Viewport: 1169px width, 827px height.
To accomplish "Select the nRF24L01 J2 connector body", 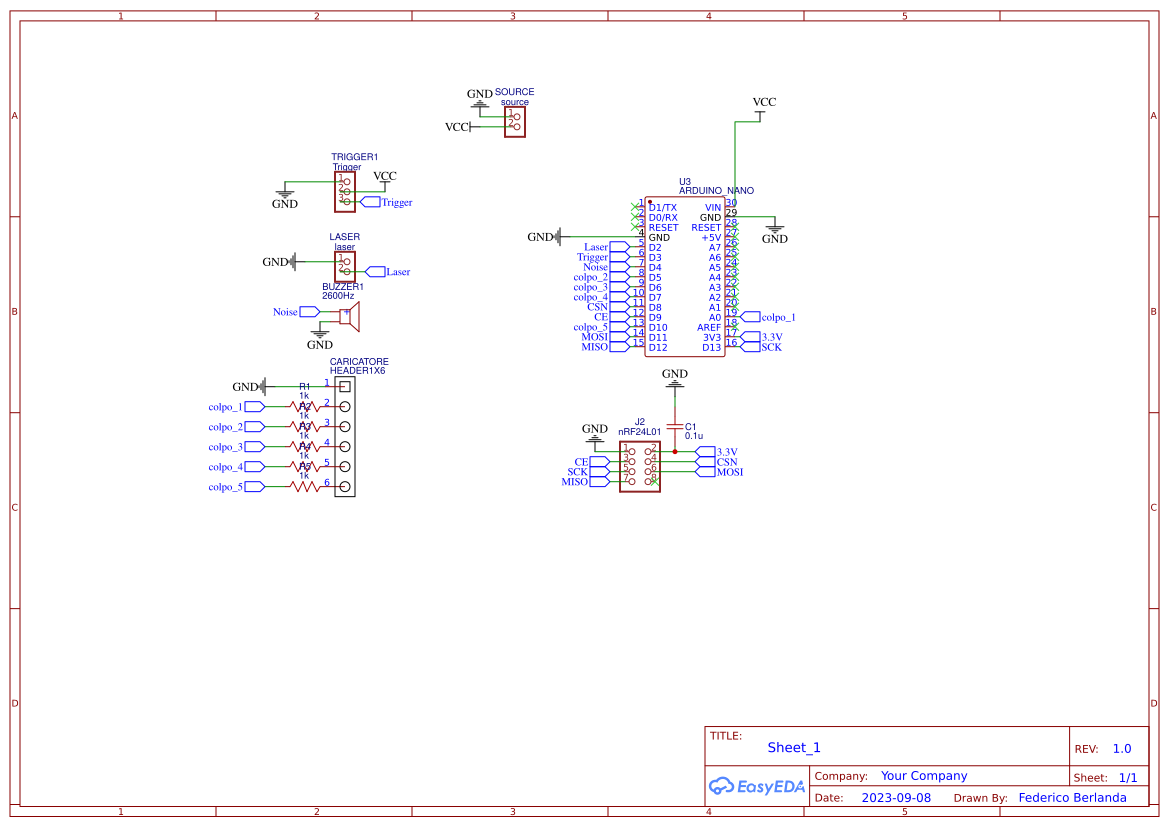I will click(640, 466).
